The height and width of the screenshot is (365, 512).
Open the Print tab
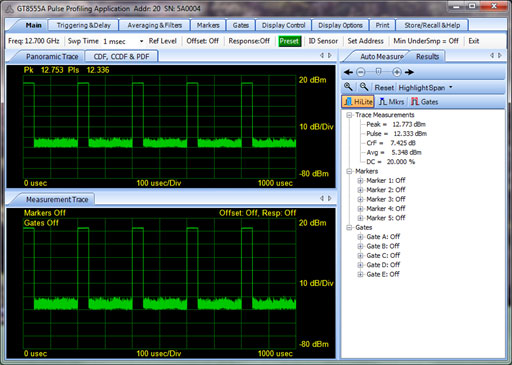point(382,25)
